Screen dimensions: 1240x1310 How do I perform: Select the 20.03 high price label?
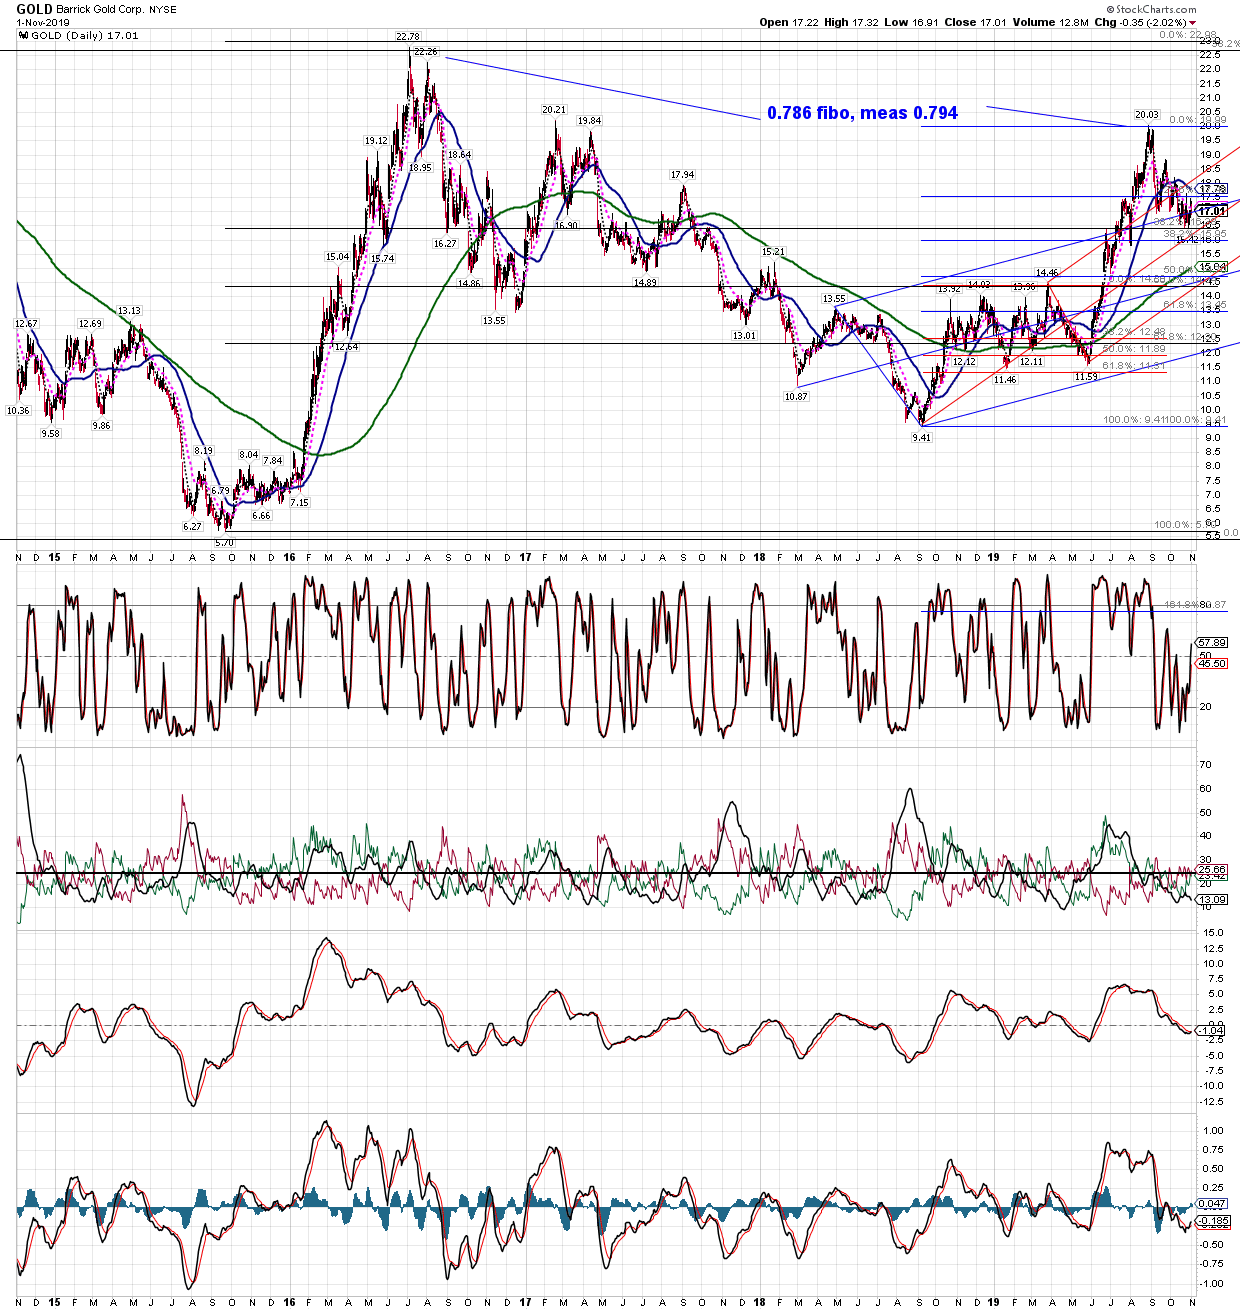click(1147, 115)
